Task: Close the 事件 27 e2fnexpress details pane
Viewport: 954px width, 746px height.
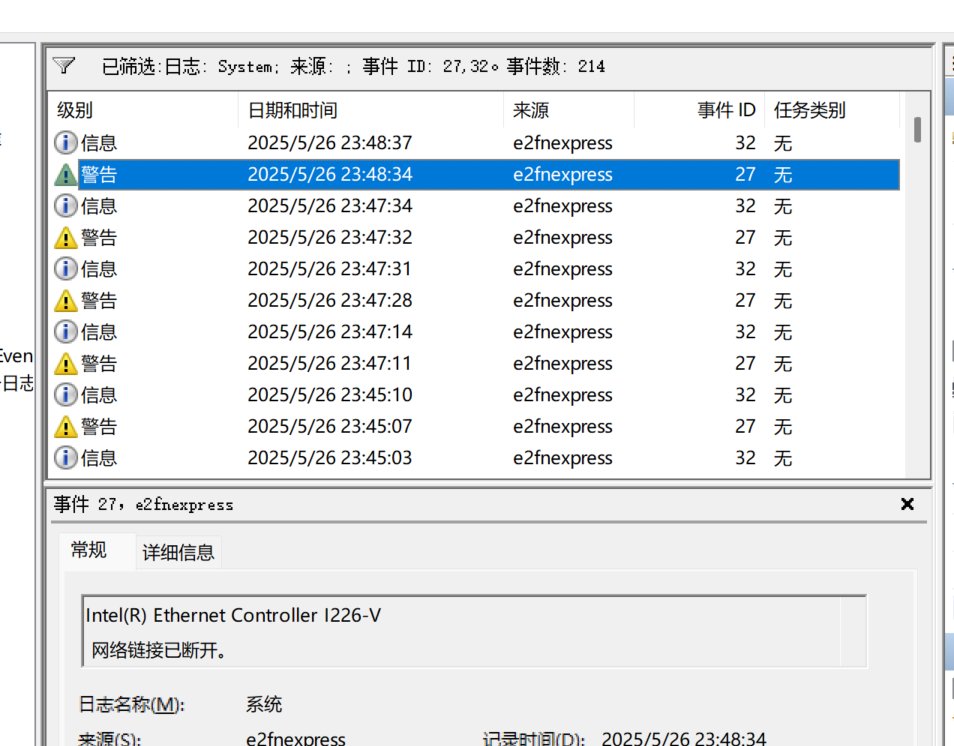Action: click(x=907, y=504)
